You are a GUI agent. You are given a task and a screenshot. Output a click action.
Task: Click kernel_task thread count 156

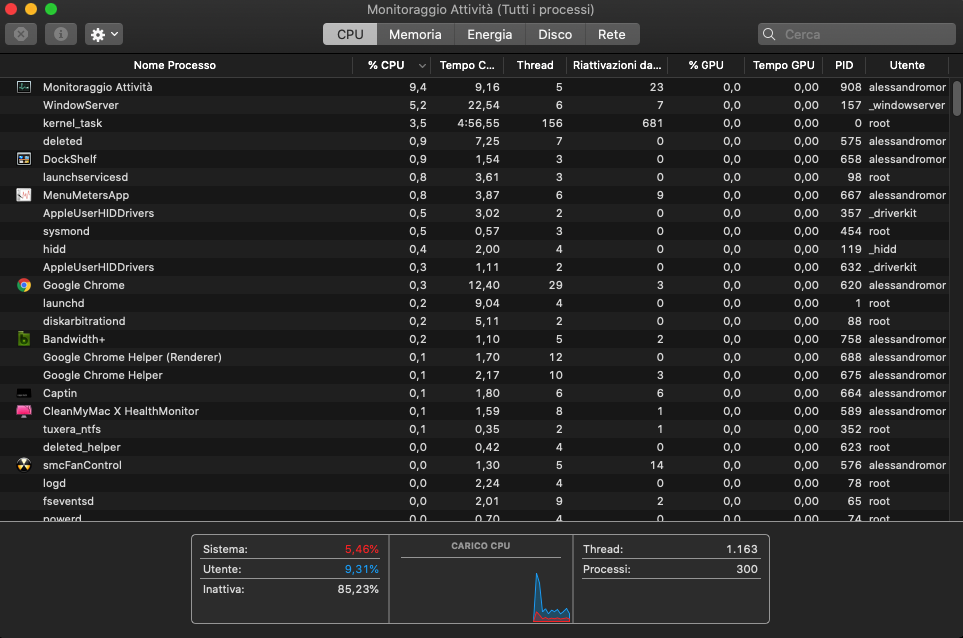(x=552, y=123)
